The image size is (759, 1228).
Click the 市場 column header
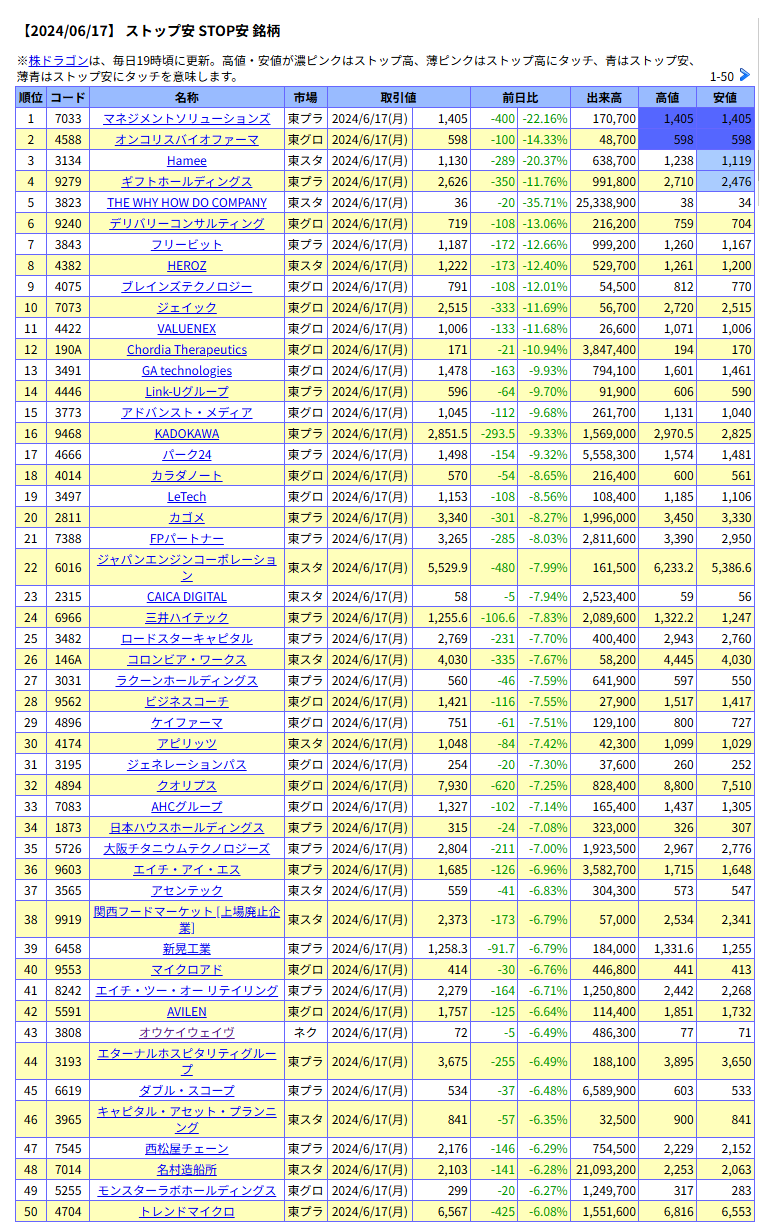(306, 97)
